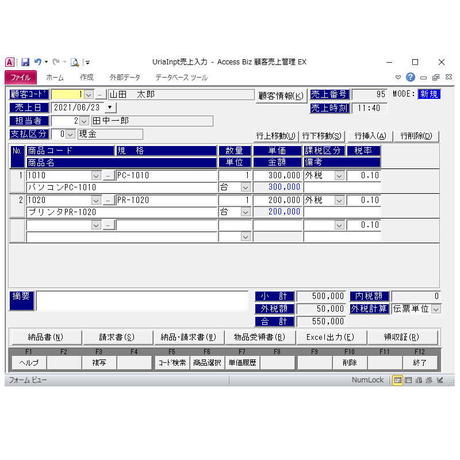Click the row selector for row No. 1
The image size is (460, 460).
[18, 182]
